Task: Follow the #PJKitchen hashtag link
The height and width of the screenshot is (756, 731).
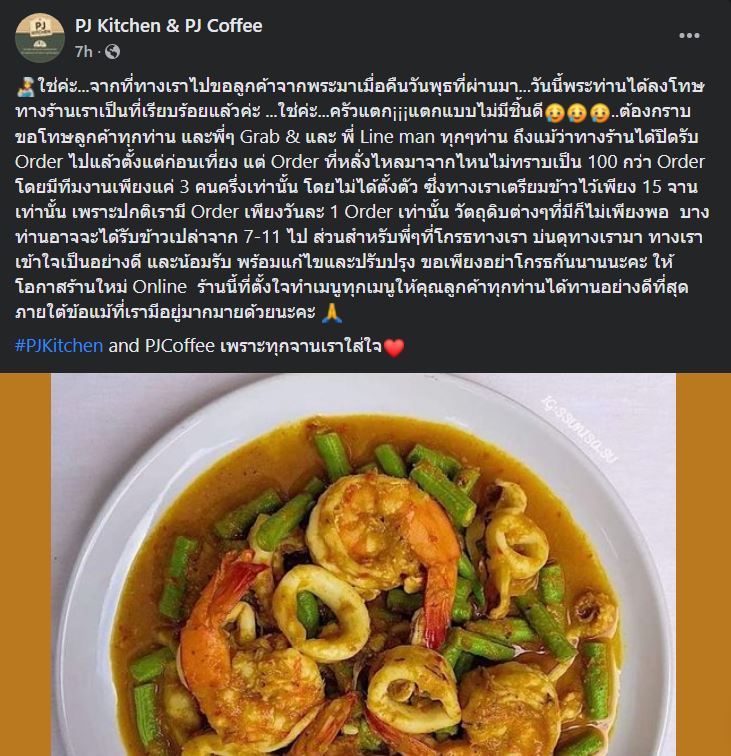Action: pos(59,346)
